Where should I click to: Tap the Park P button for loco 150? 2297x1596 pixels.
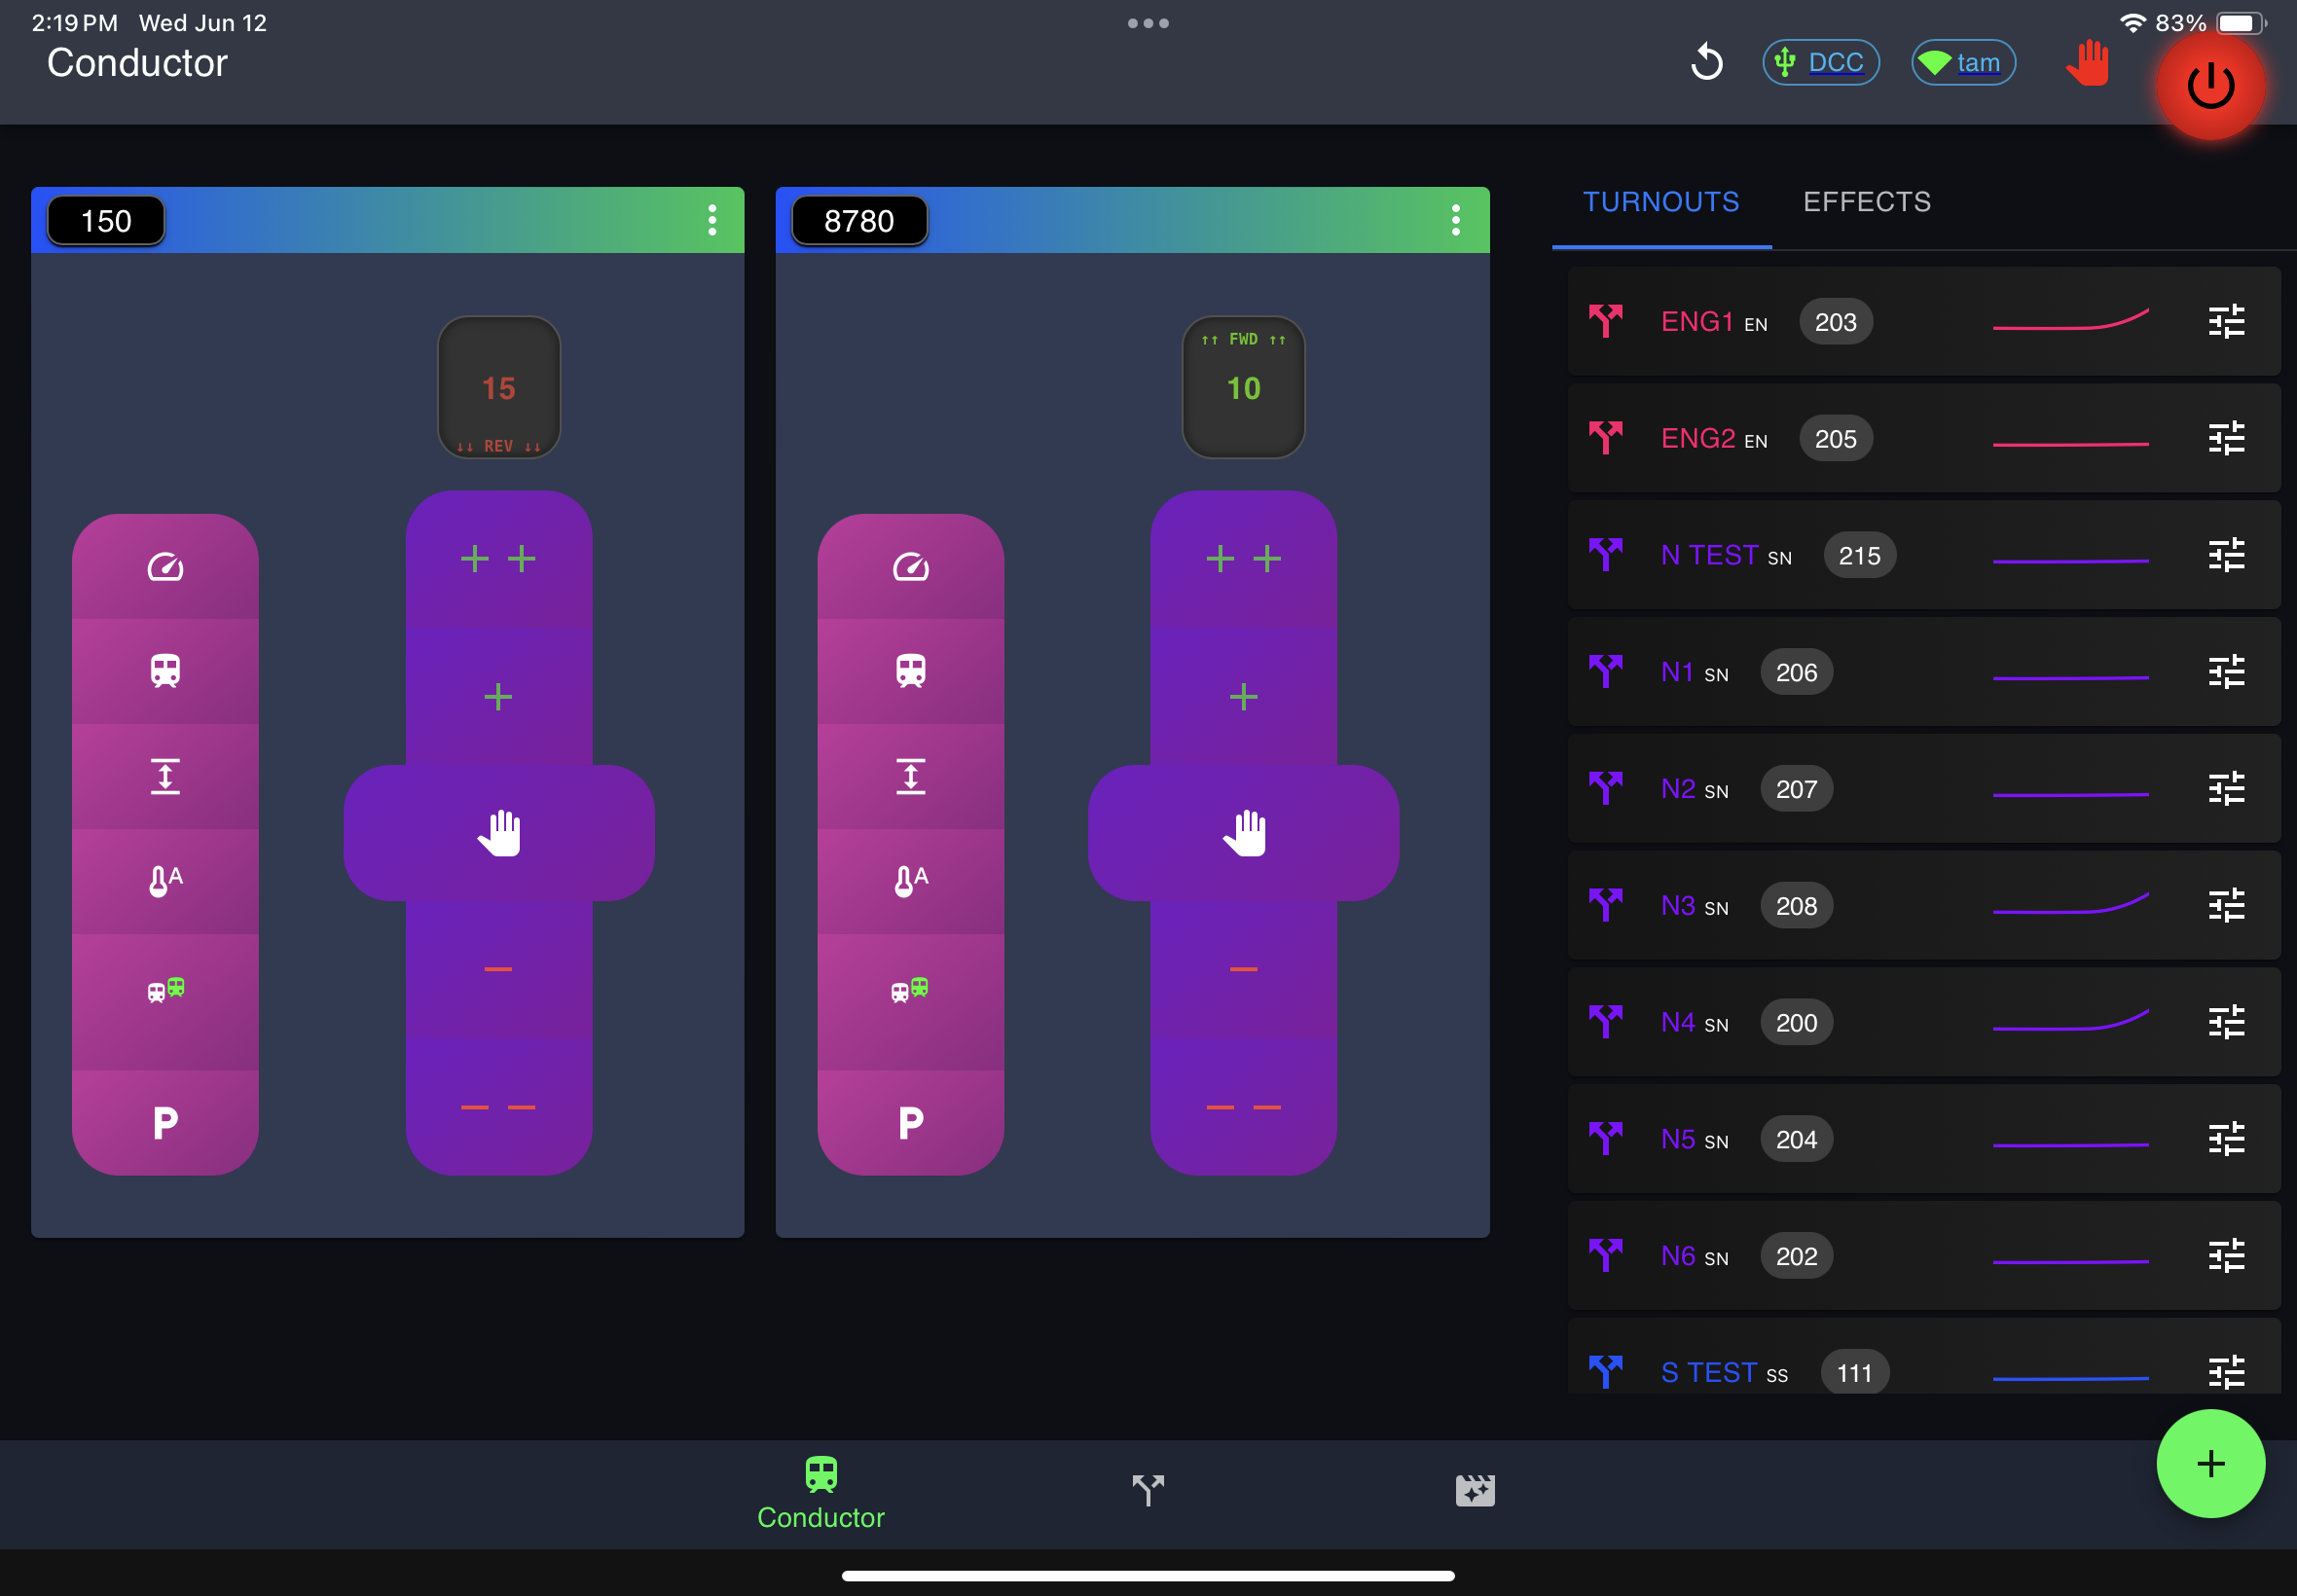pyautogui.click(x=165, y=1123)
